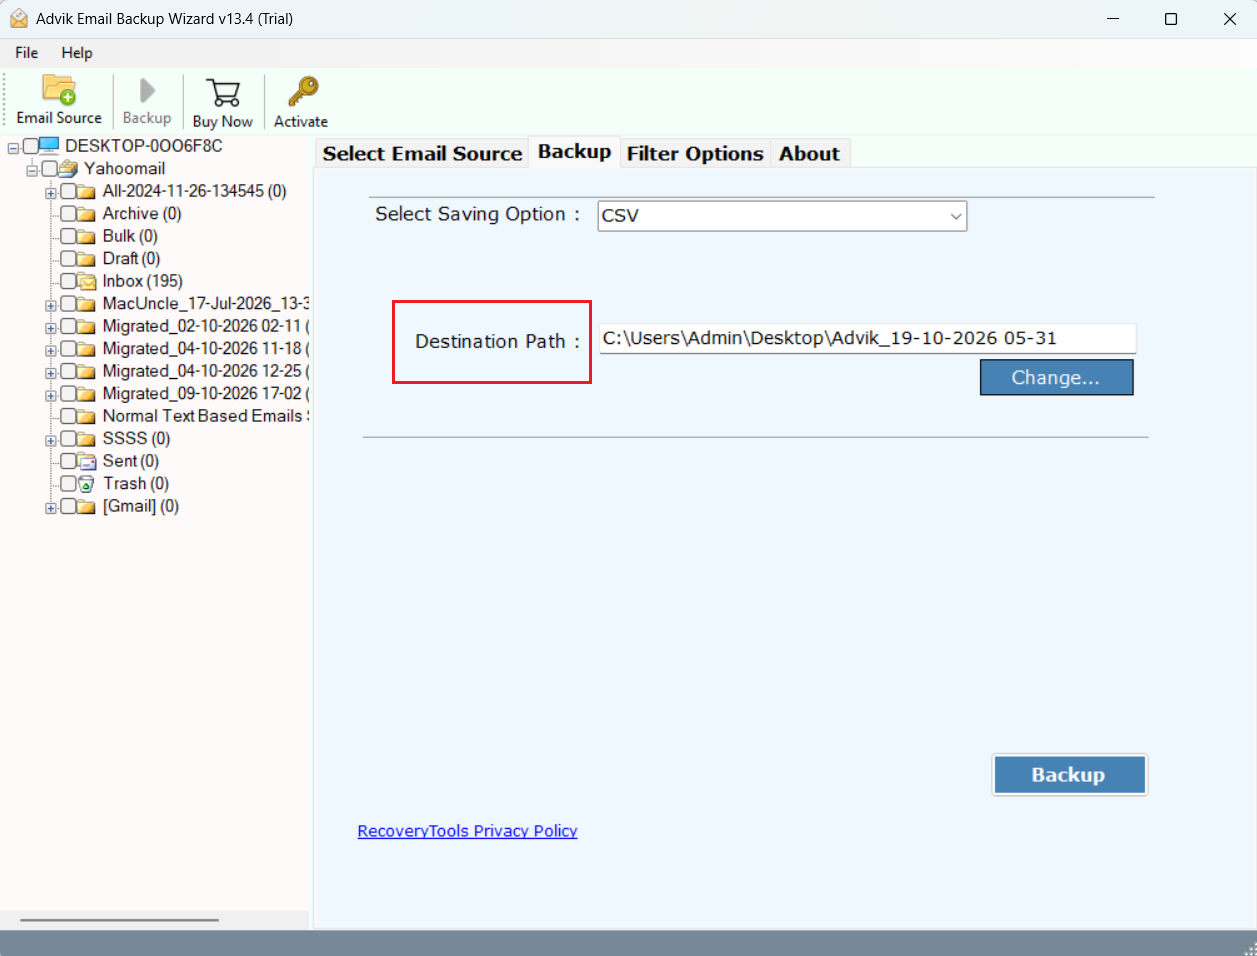The image size is (1257, 956).
Task: Click the Draft folder icon
Action: 87,259
